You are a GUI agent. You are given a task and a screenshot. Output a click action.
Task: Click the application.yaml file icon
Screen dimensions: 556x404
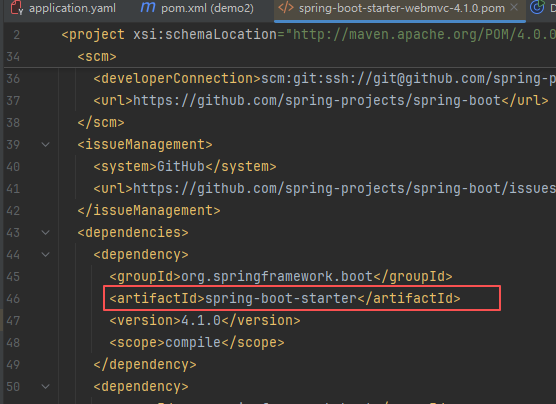point(16,7)
